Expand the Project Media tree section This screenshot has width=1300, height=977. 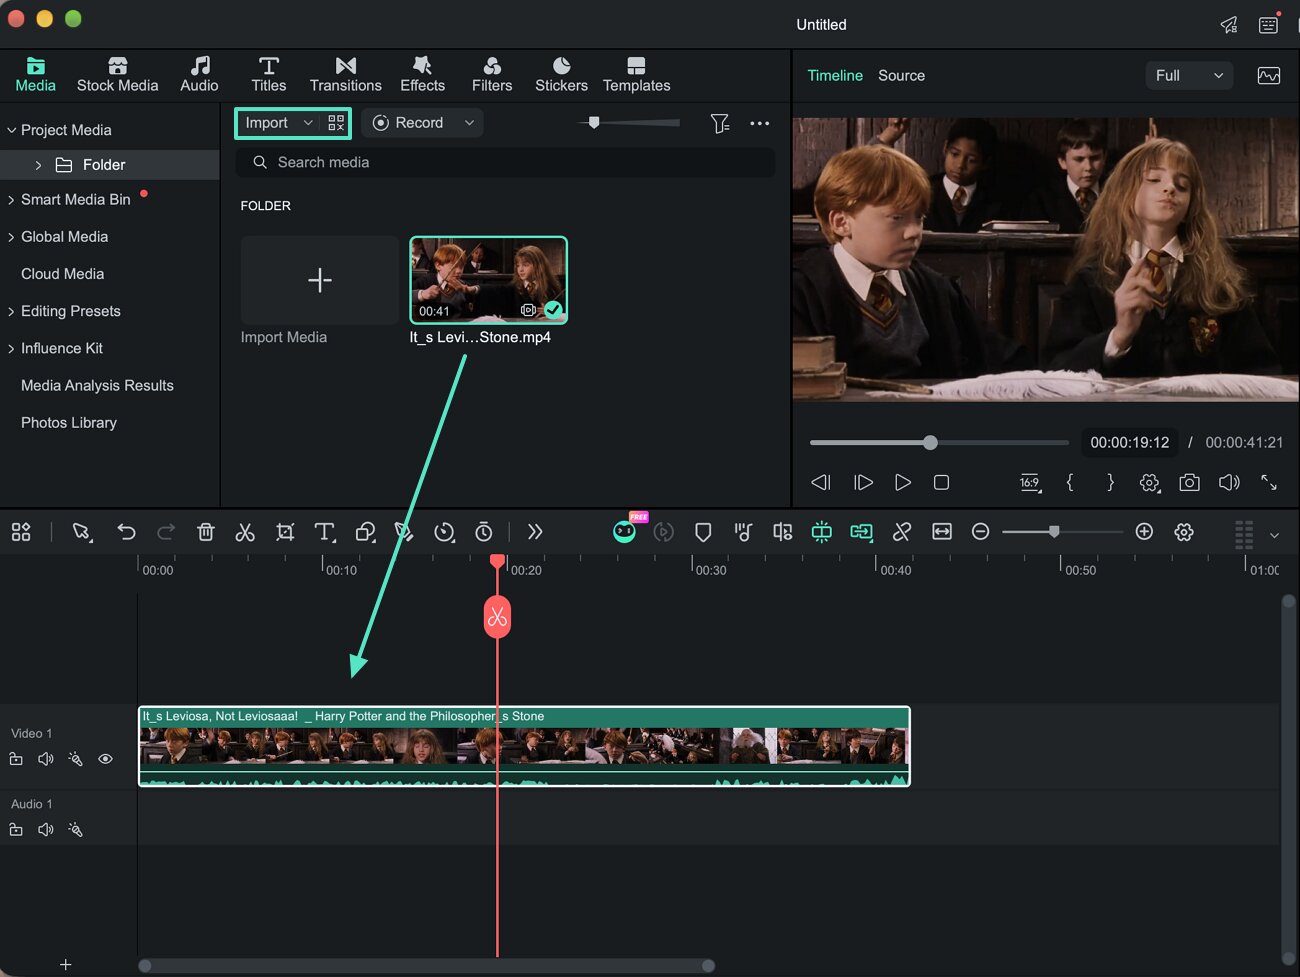coord(12,130)
